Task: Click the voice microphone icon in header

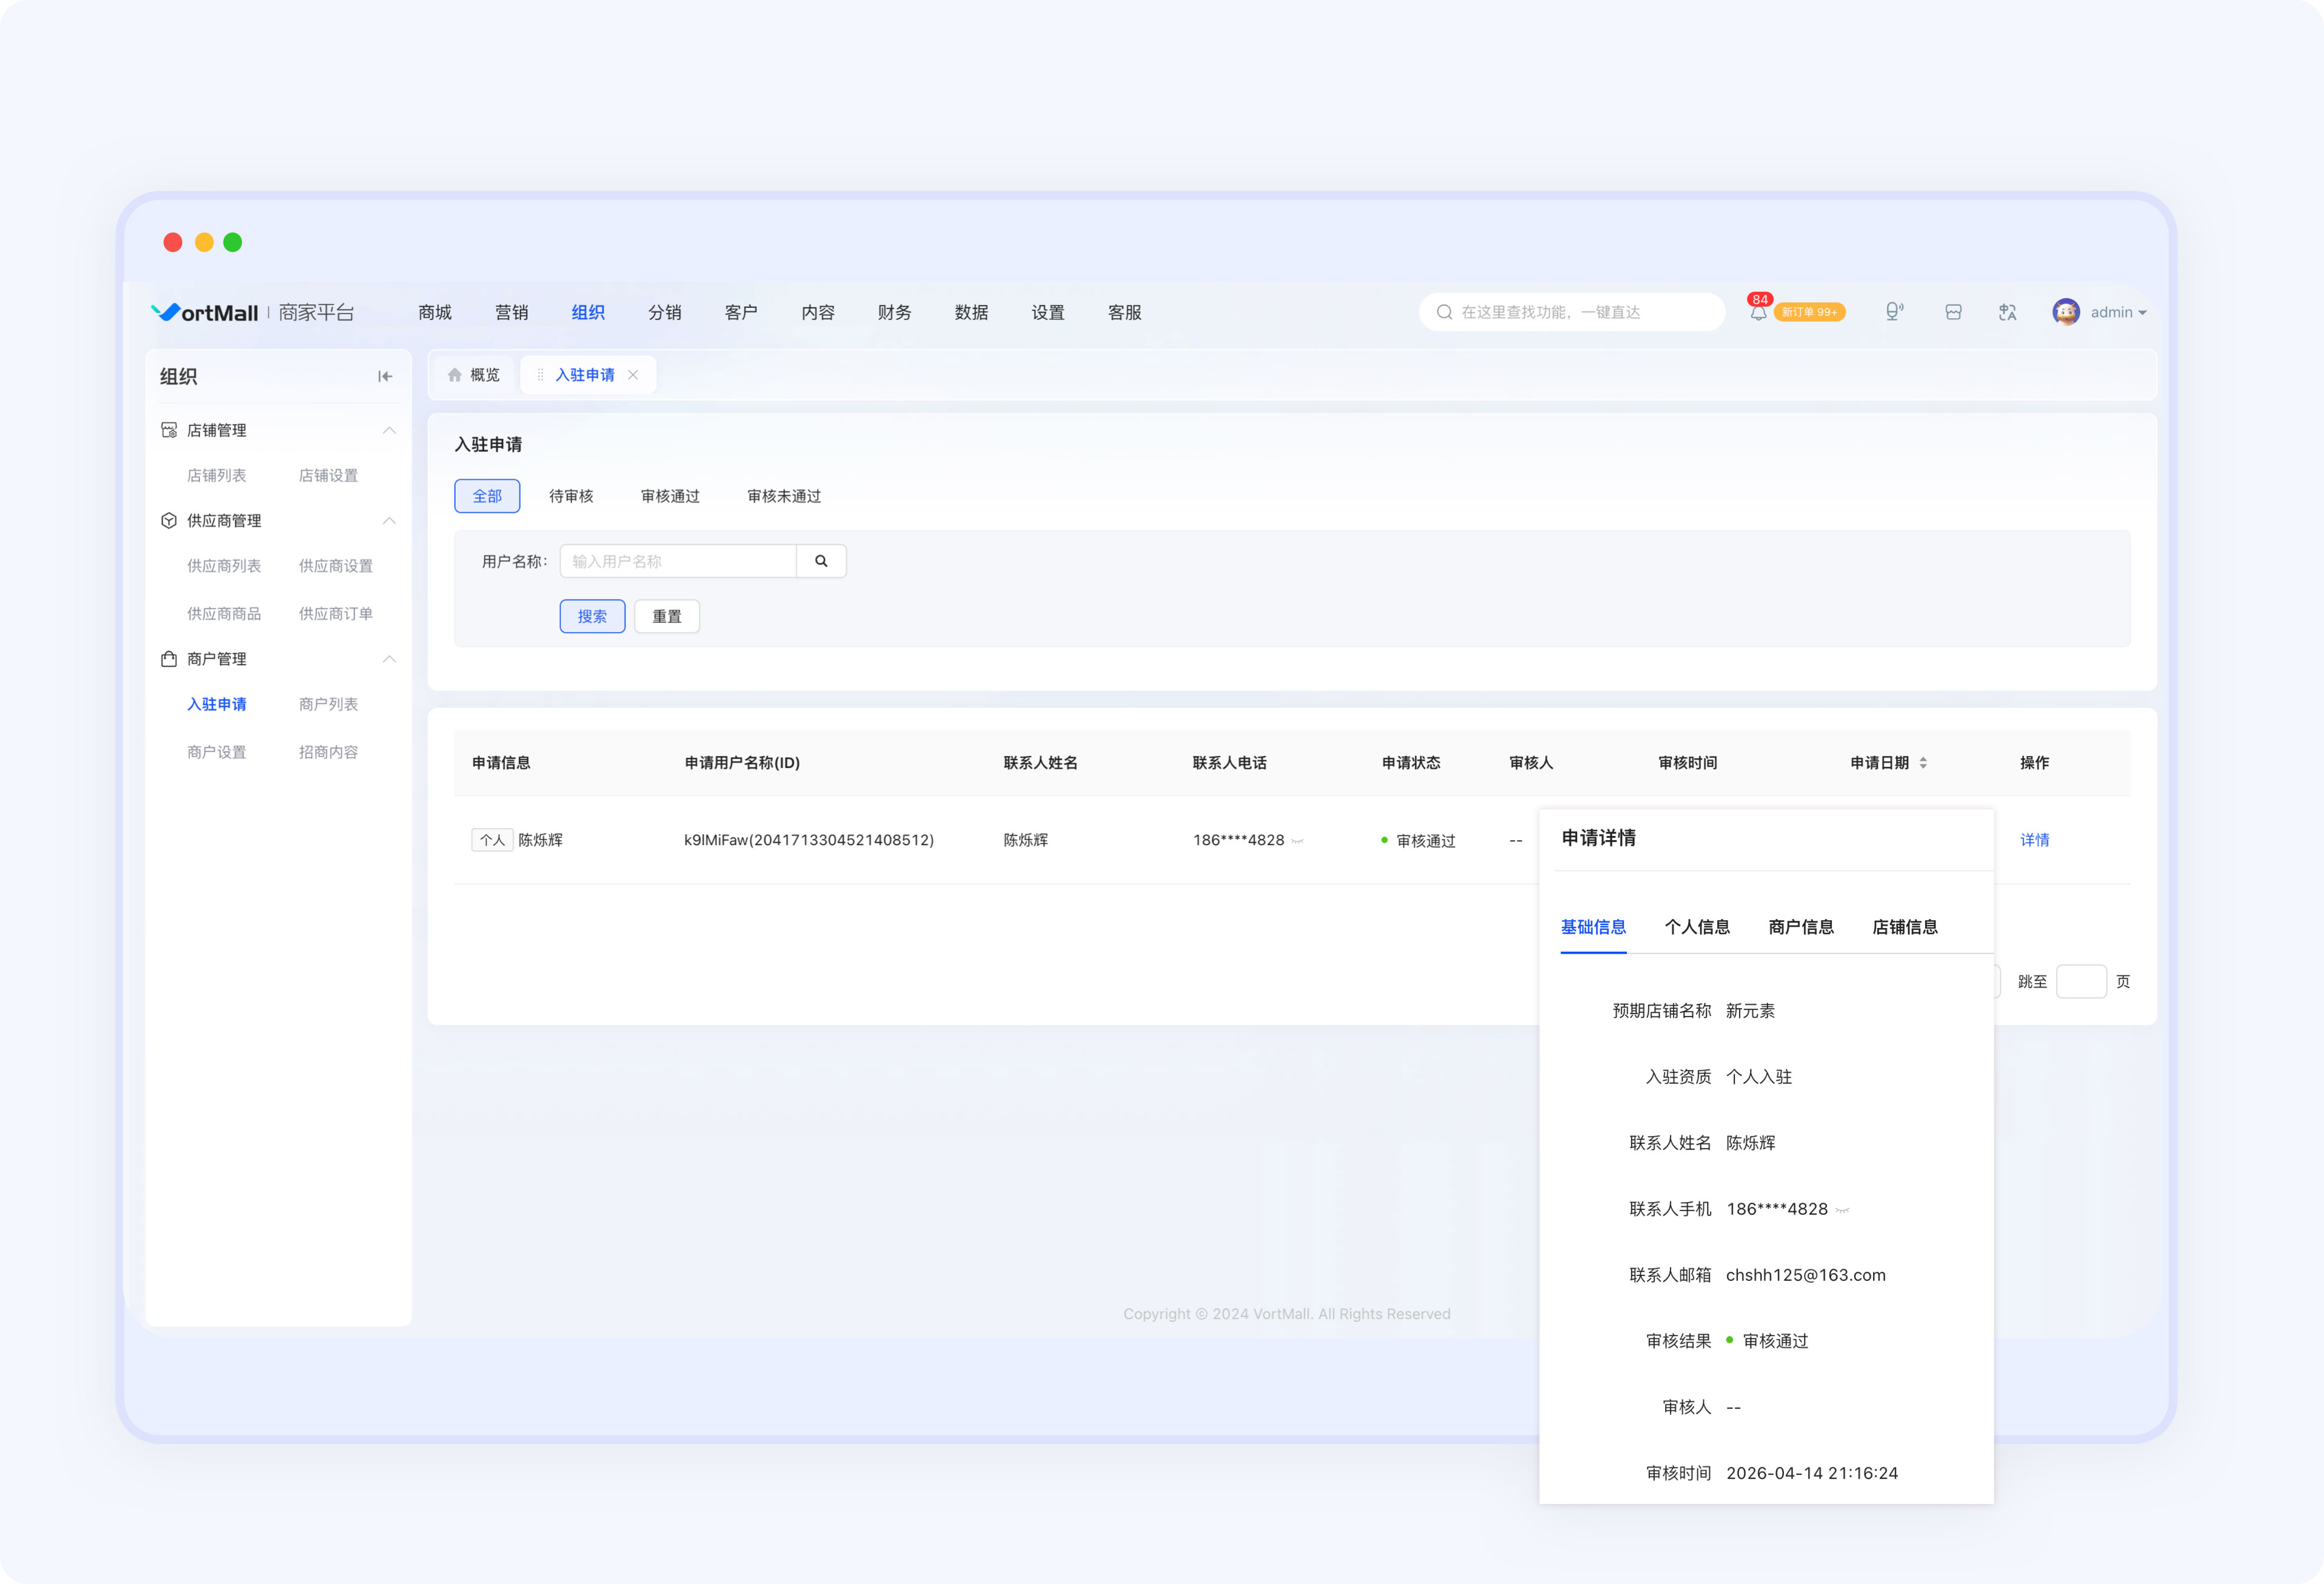Action: pos(1894,312)
